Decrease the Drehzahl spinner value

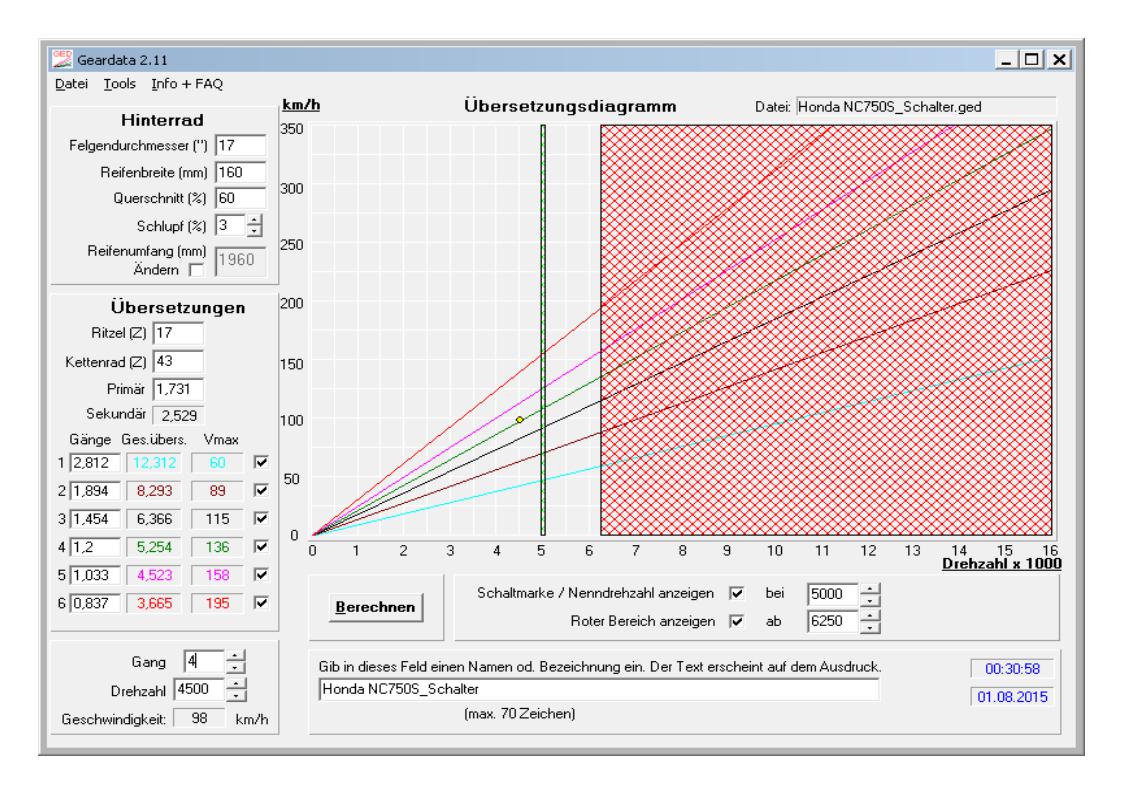[235, 694]
